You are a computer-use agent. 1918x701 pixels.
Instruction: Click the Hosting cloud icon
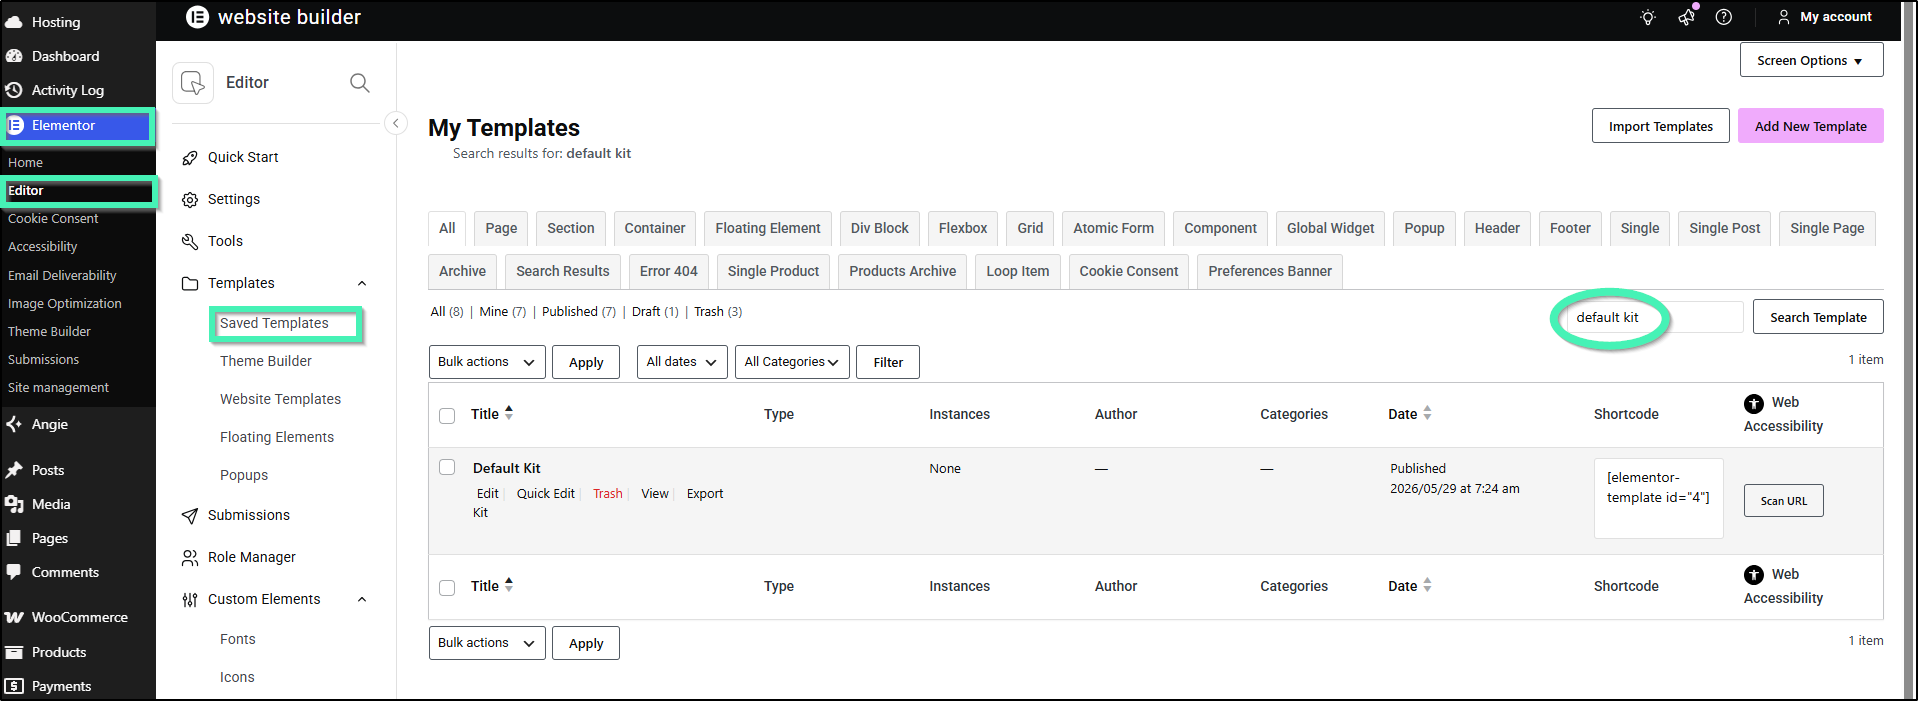point(14,22)
